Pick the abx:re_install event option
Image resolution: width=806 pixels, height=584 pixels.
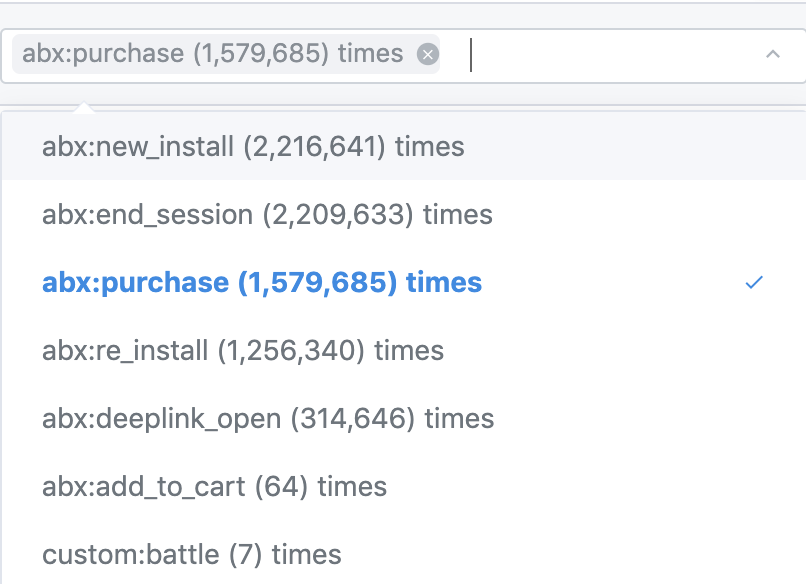[x=243, y=351]
